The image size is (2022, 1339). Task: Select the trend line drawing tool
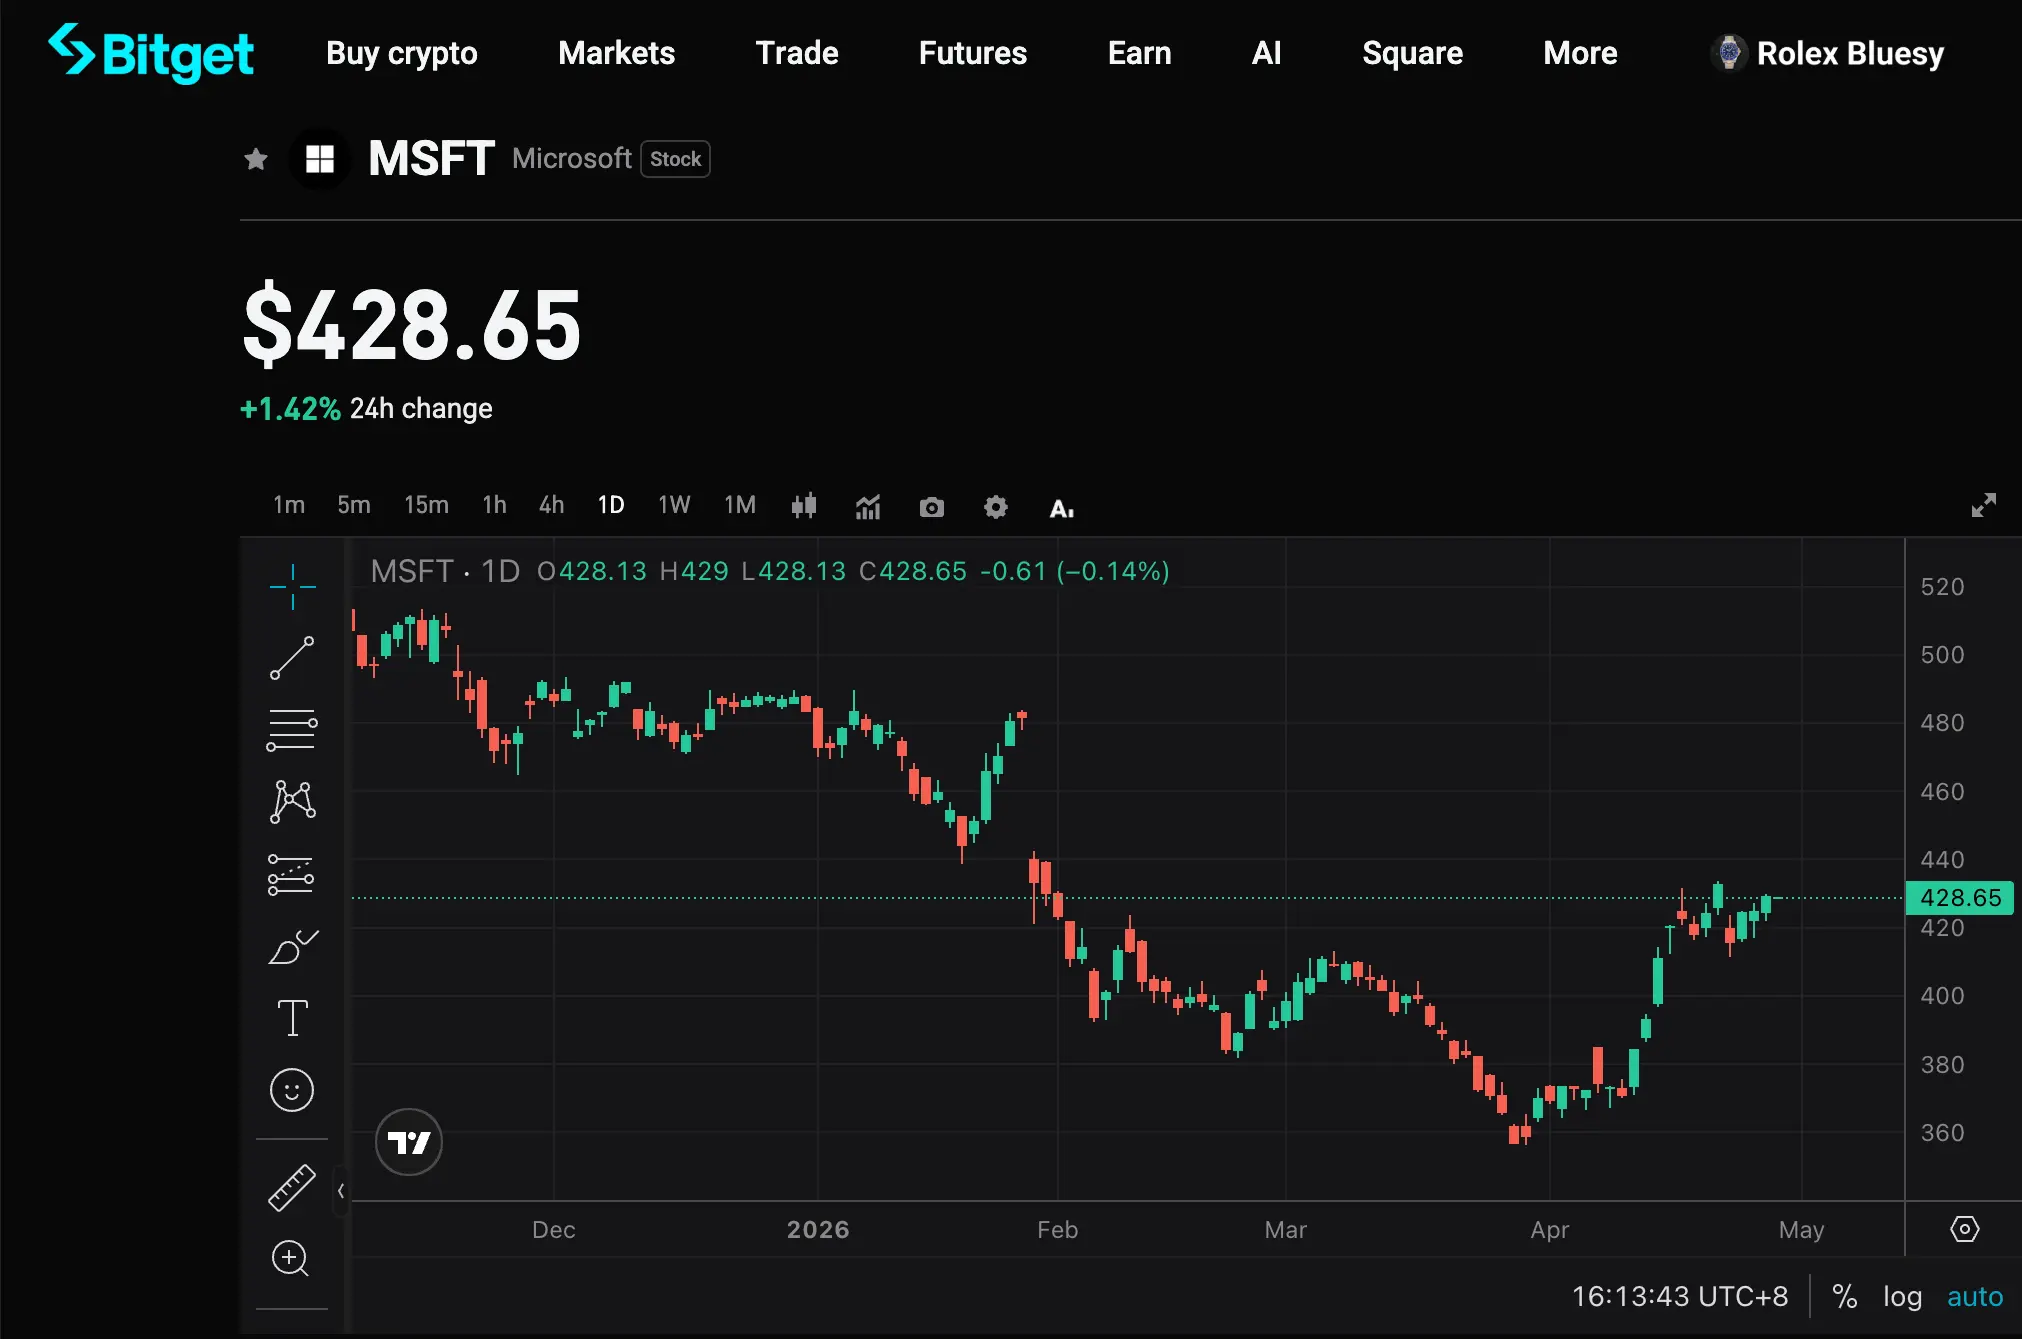[292, 658]
